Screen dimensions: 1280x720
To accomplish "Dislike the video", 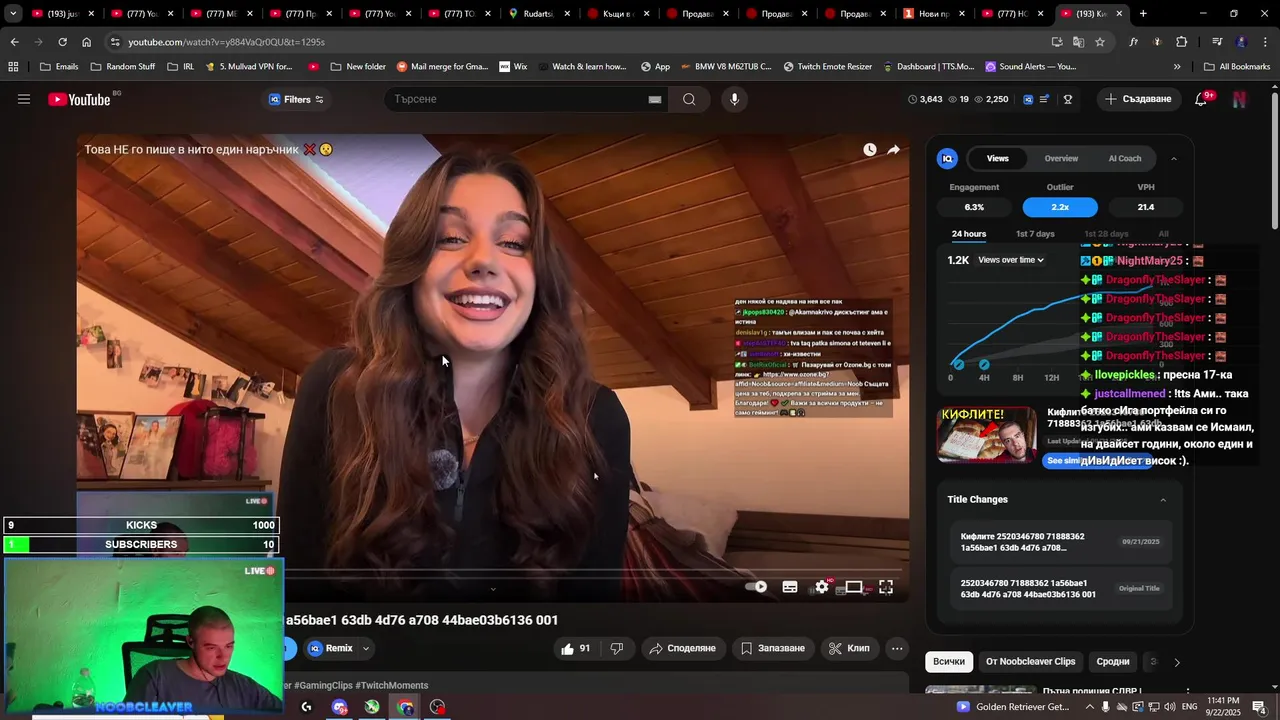I will [x=617, y=648].
